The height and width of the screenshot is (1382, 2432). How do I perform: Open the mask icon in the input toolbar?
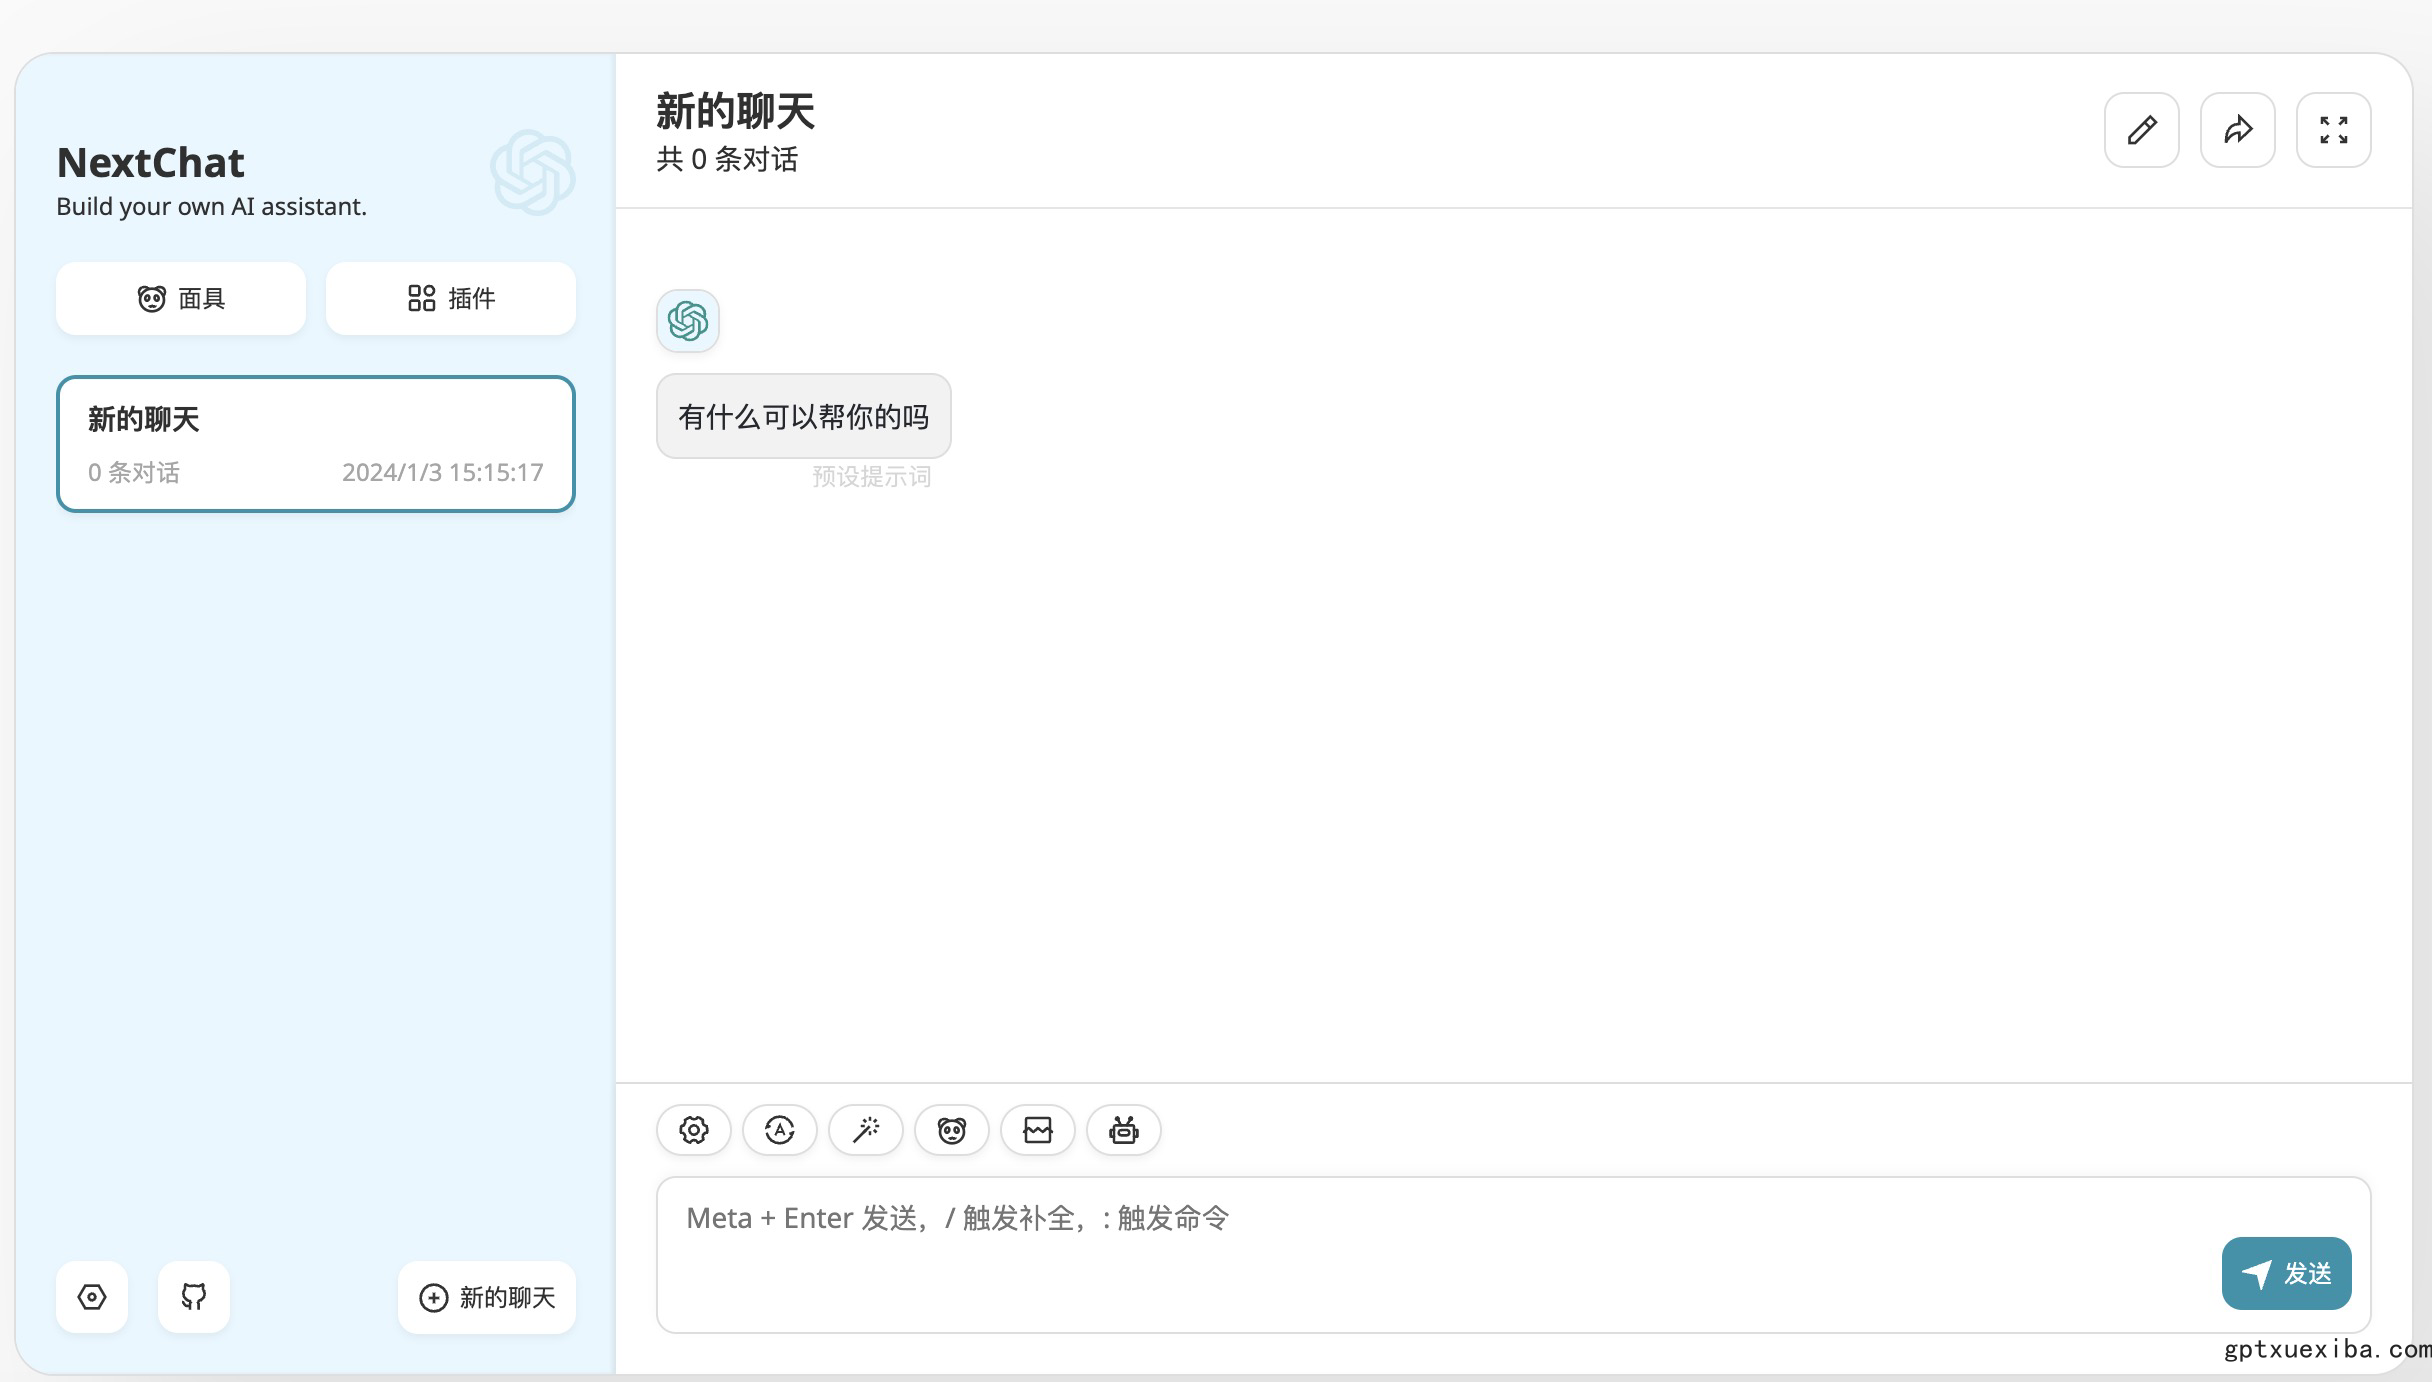point(951,1130)
